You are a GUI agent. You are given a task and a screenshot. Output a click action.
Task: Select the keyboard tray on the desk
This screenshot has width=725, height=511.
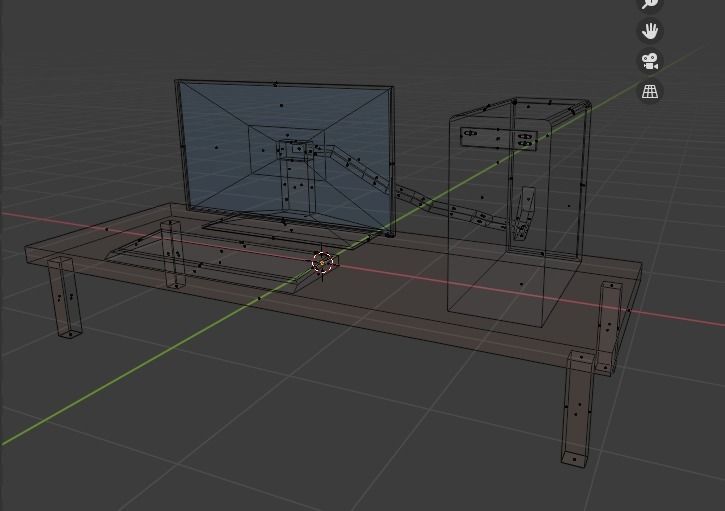coord(222,262)
